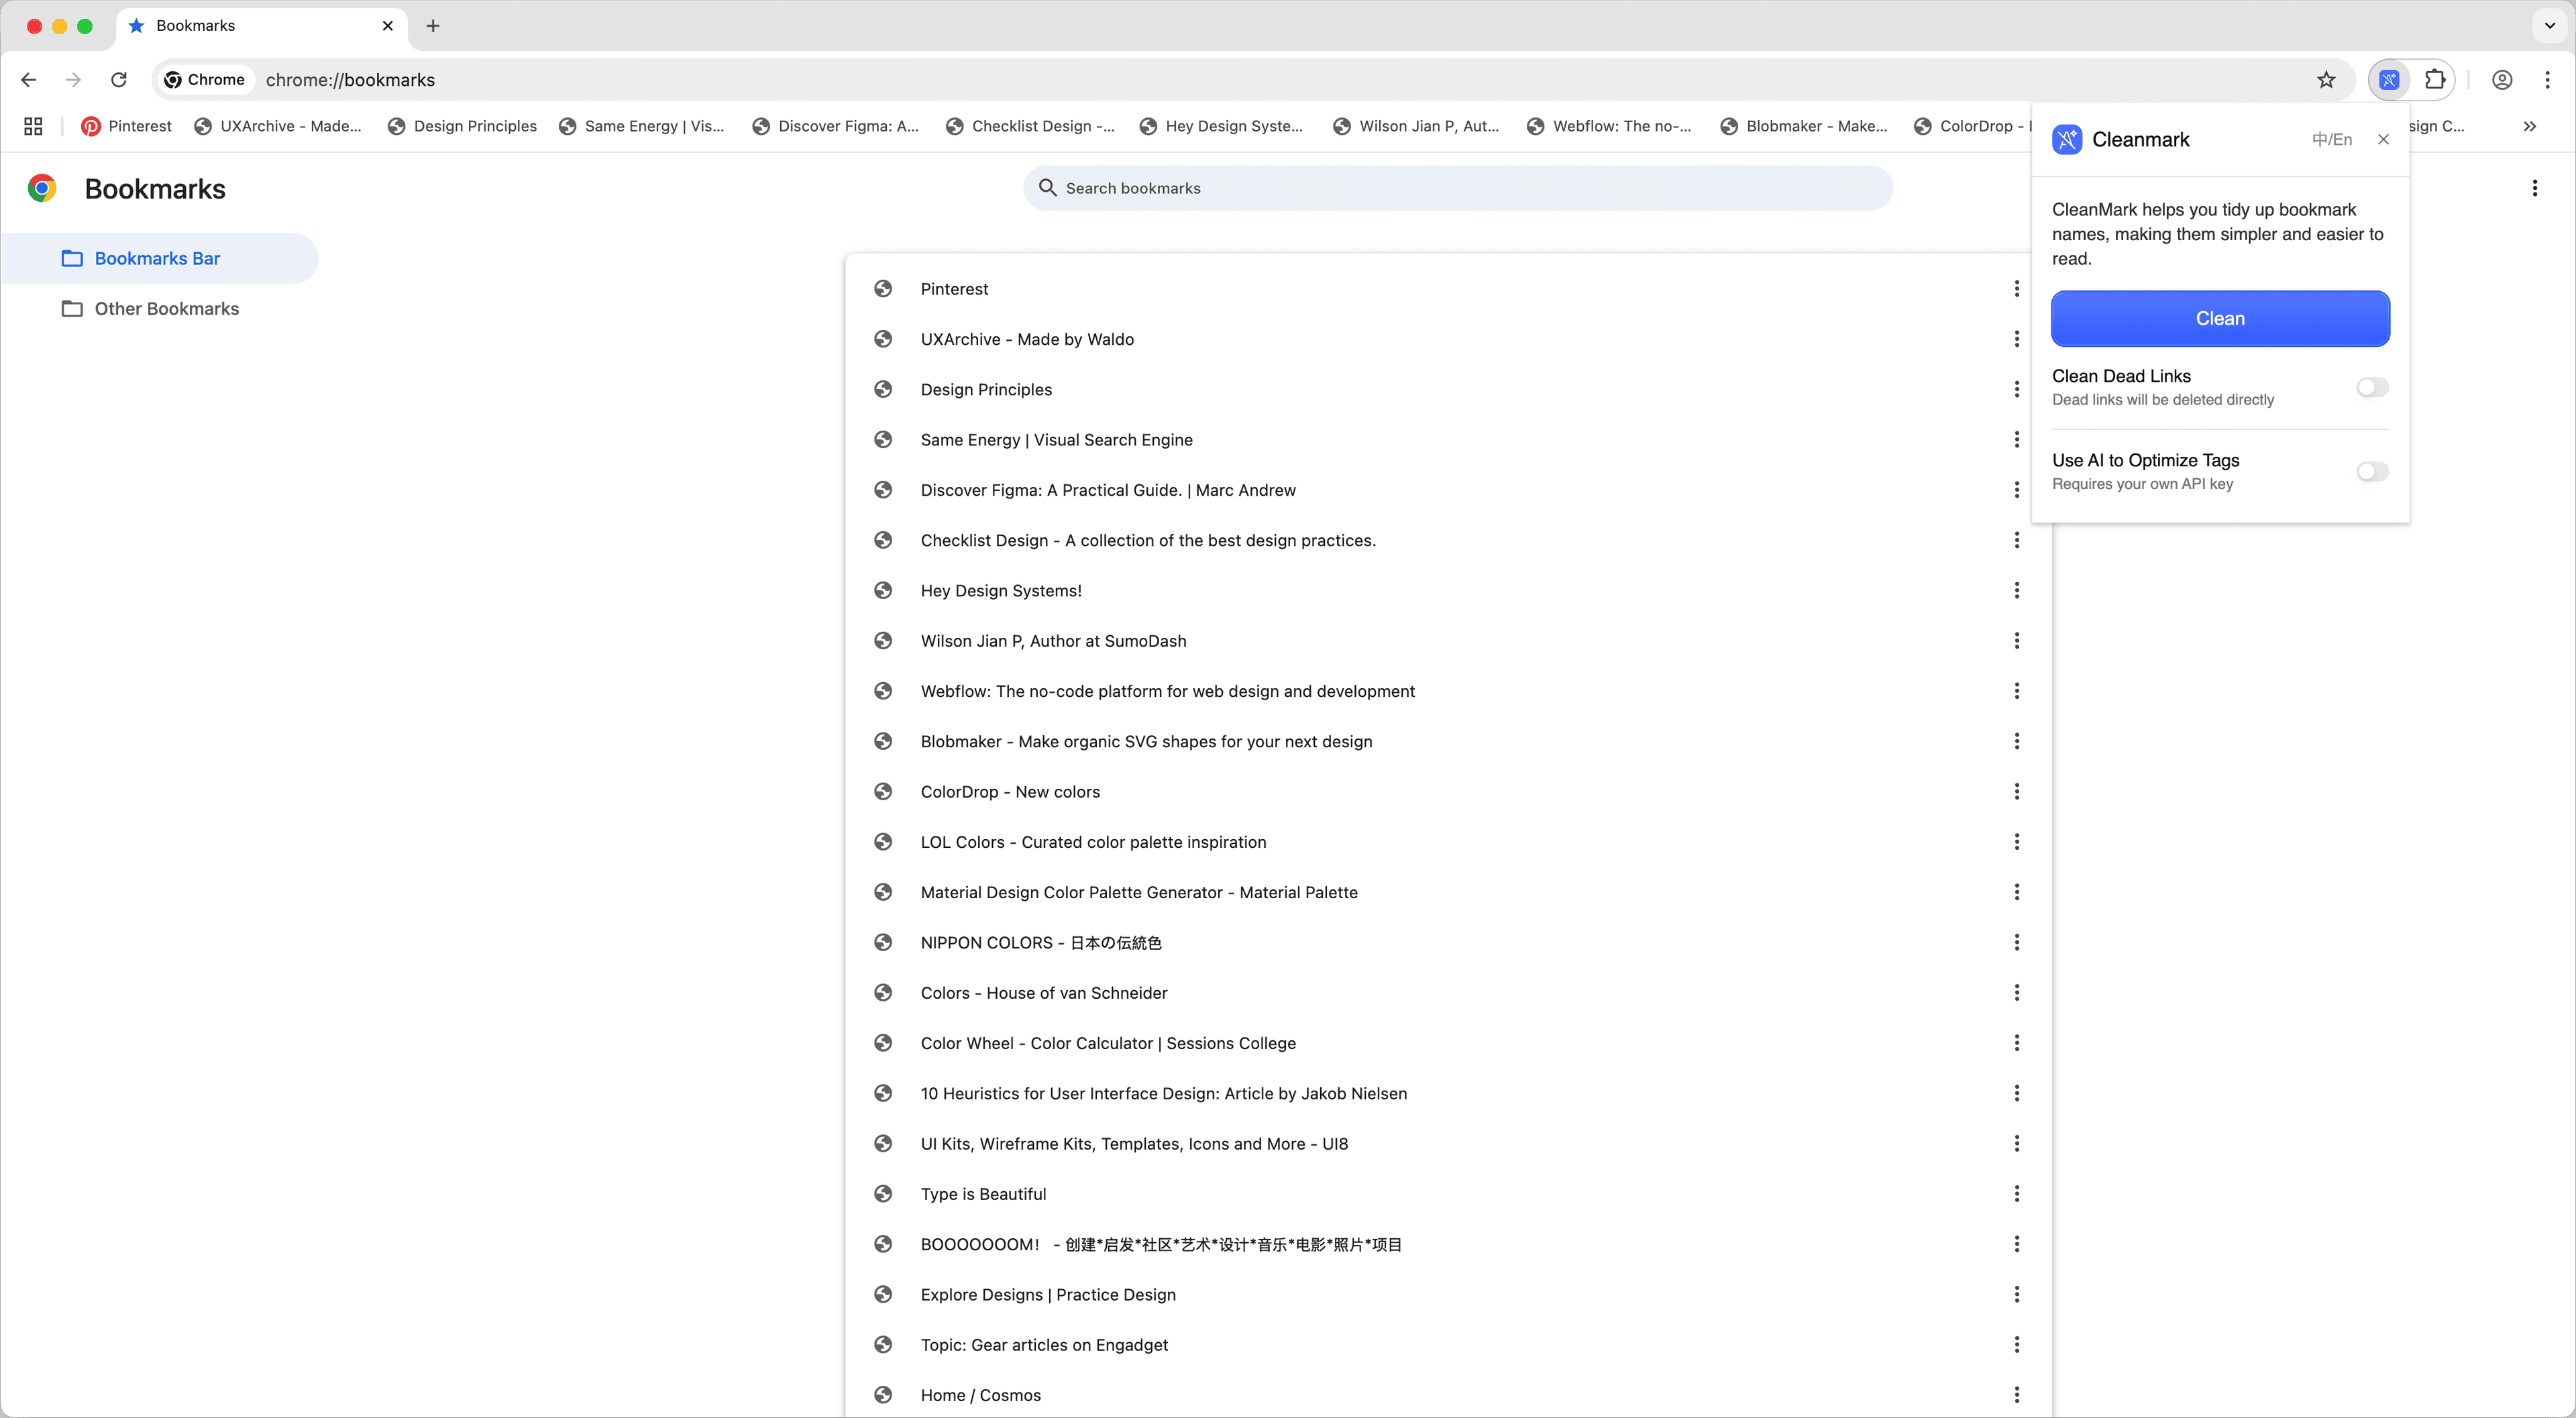The image size is (2576, 1418).
Task: Enable the Clean Dead Links toggle
Action: coord(2372,387)
